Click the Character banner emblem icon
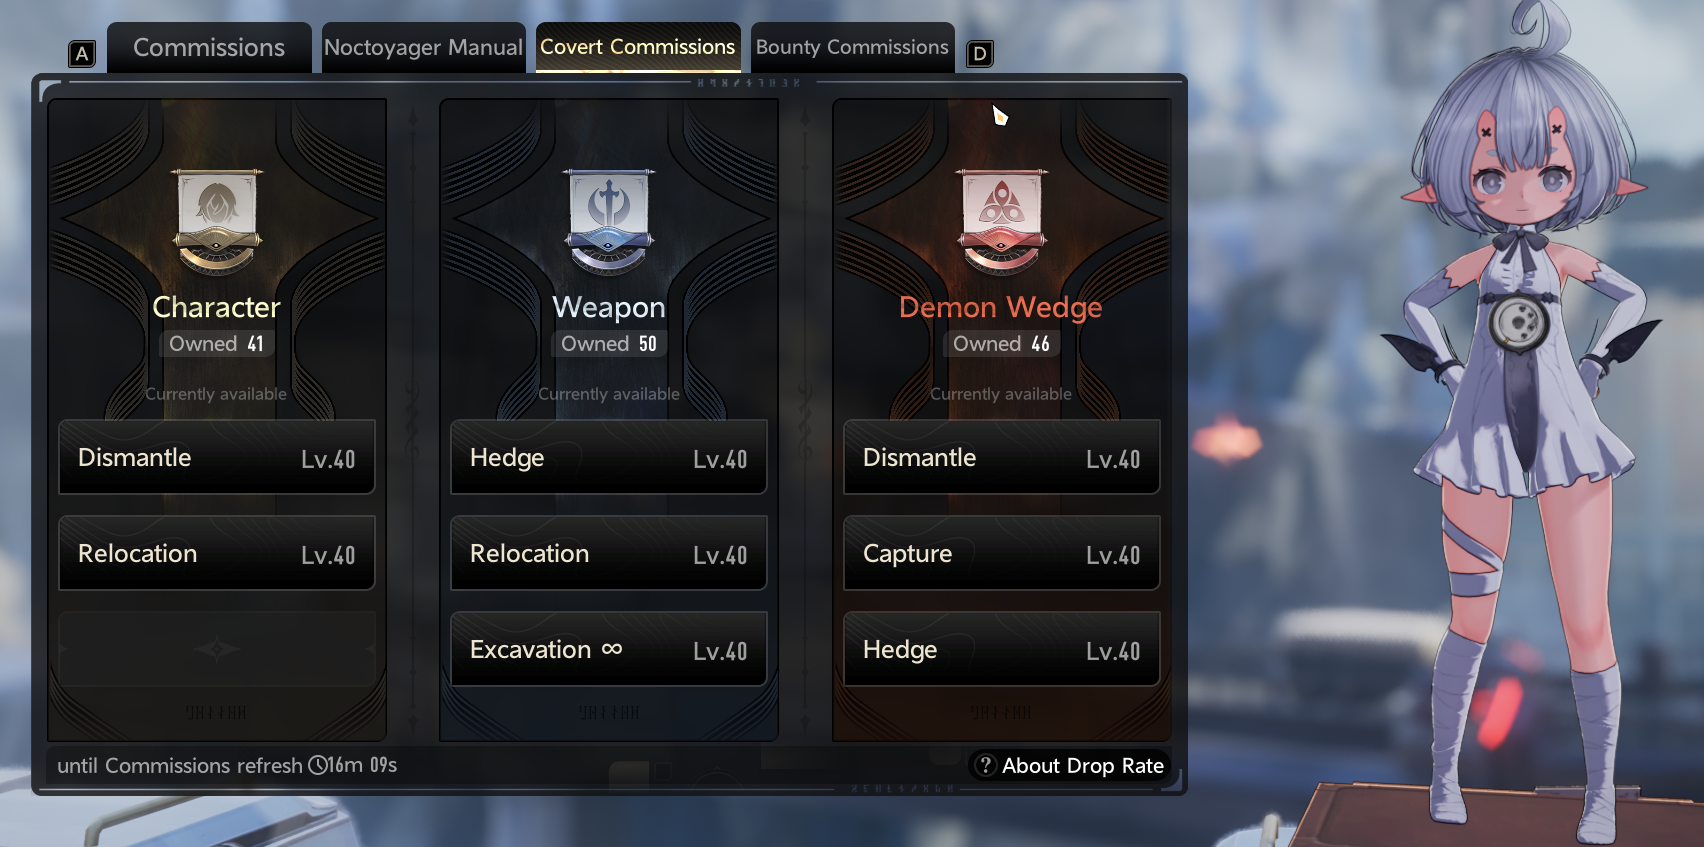 tap(217, 221)
